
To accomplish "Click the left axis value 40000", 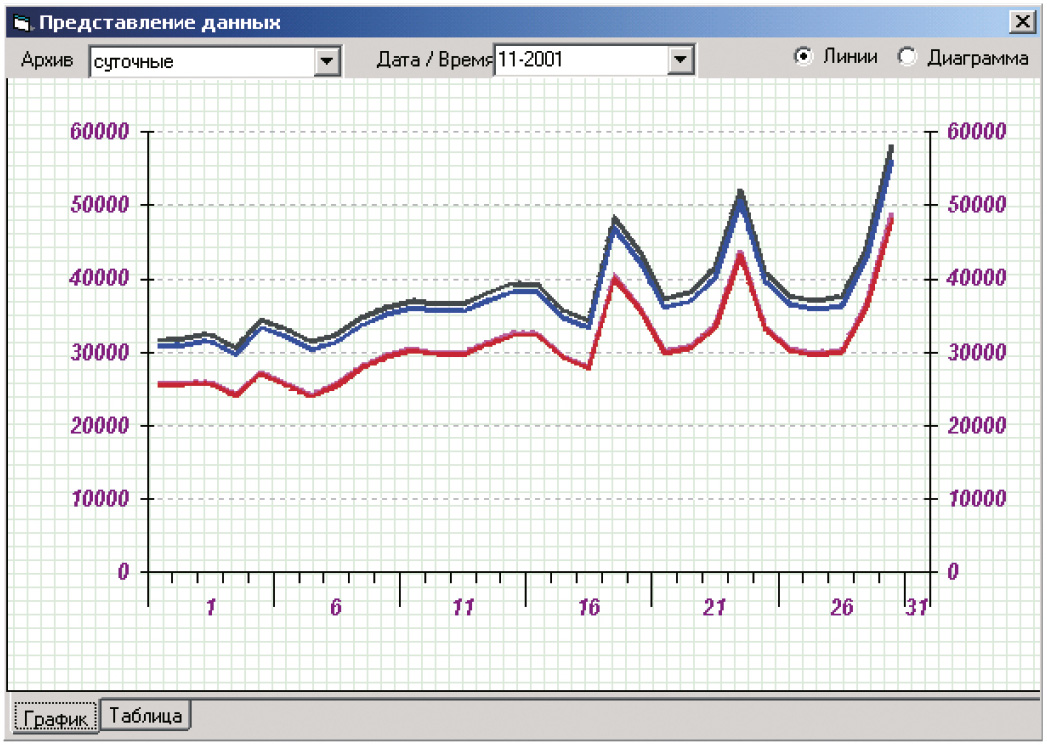I will coord(99,278).
